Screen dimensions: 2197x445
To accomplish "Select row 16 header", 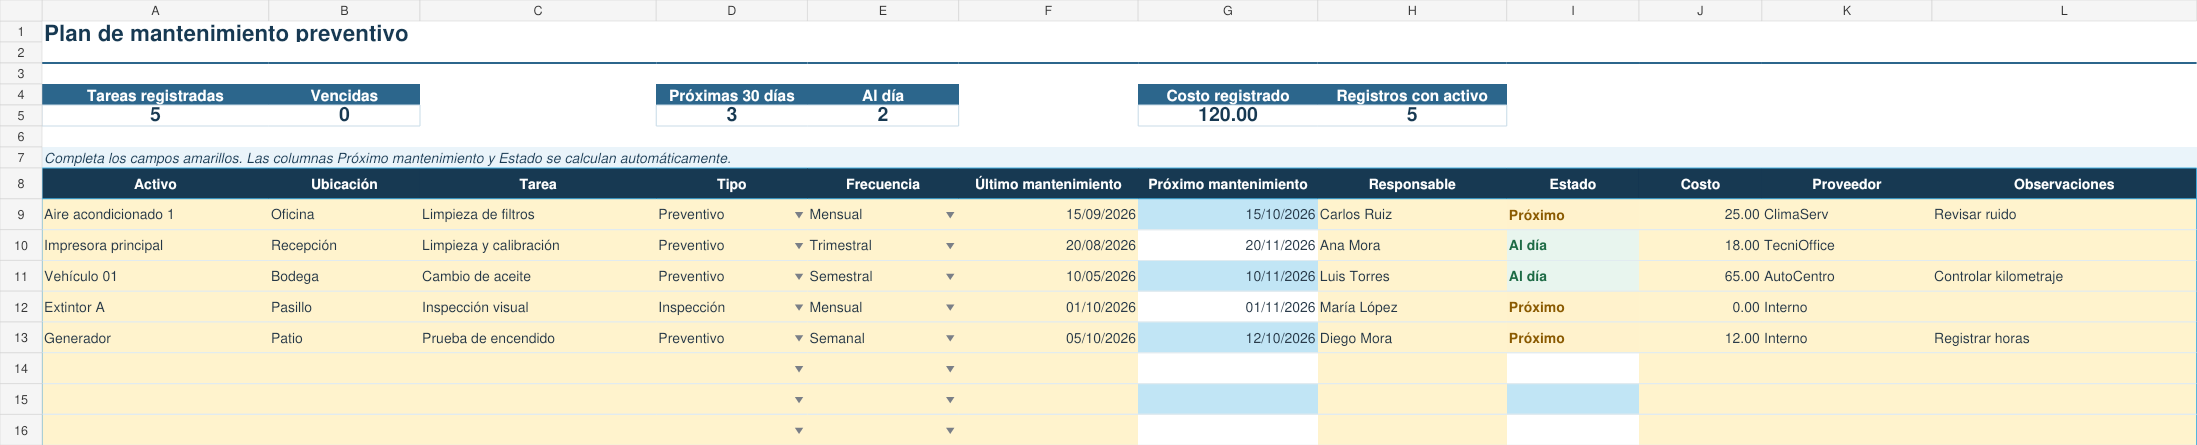I will (x=21, y=430).
